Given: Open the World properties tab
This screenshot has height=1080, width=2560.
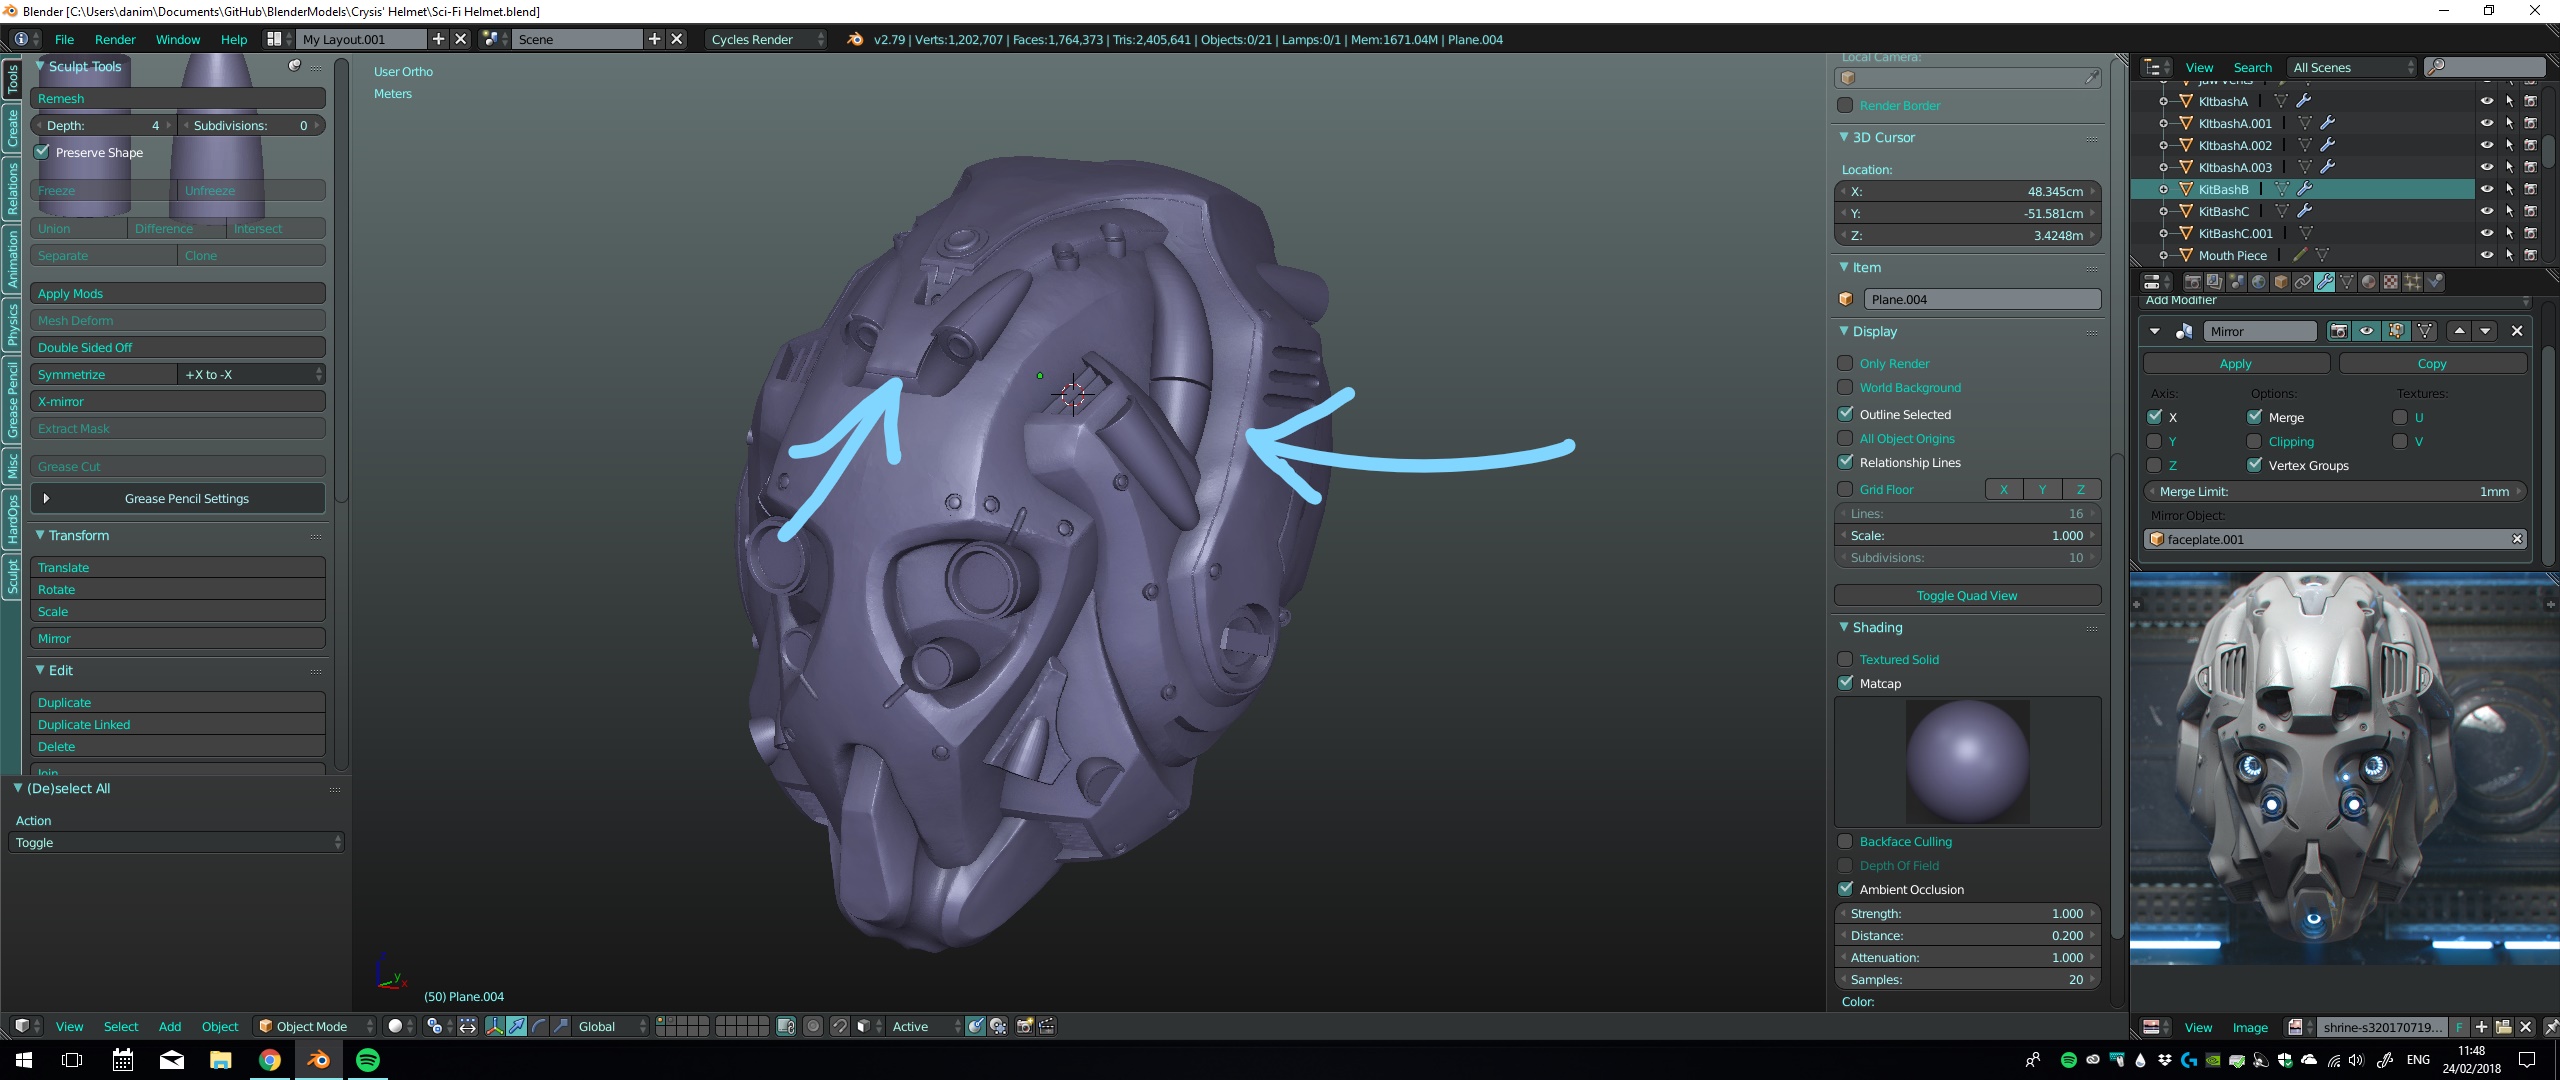Looking at the screenshot, I should point(2259,282).
